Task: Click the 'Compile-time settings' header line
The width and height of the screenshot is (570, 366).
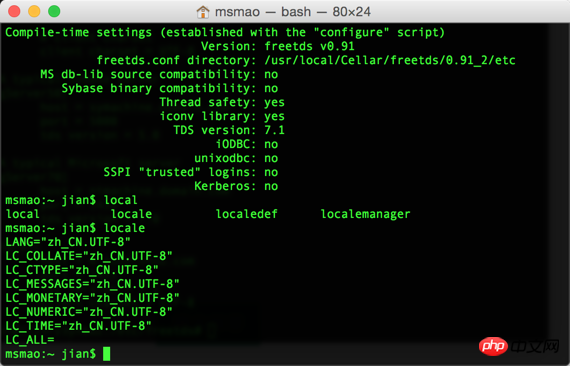Action: coord(225,33)
